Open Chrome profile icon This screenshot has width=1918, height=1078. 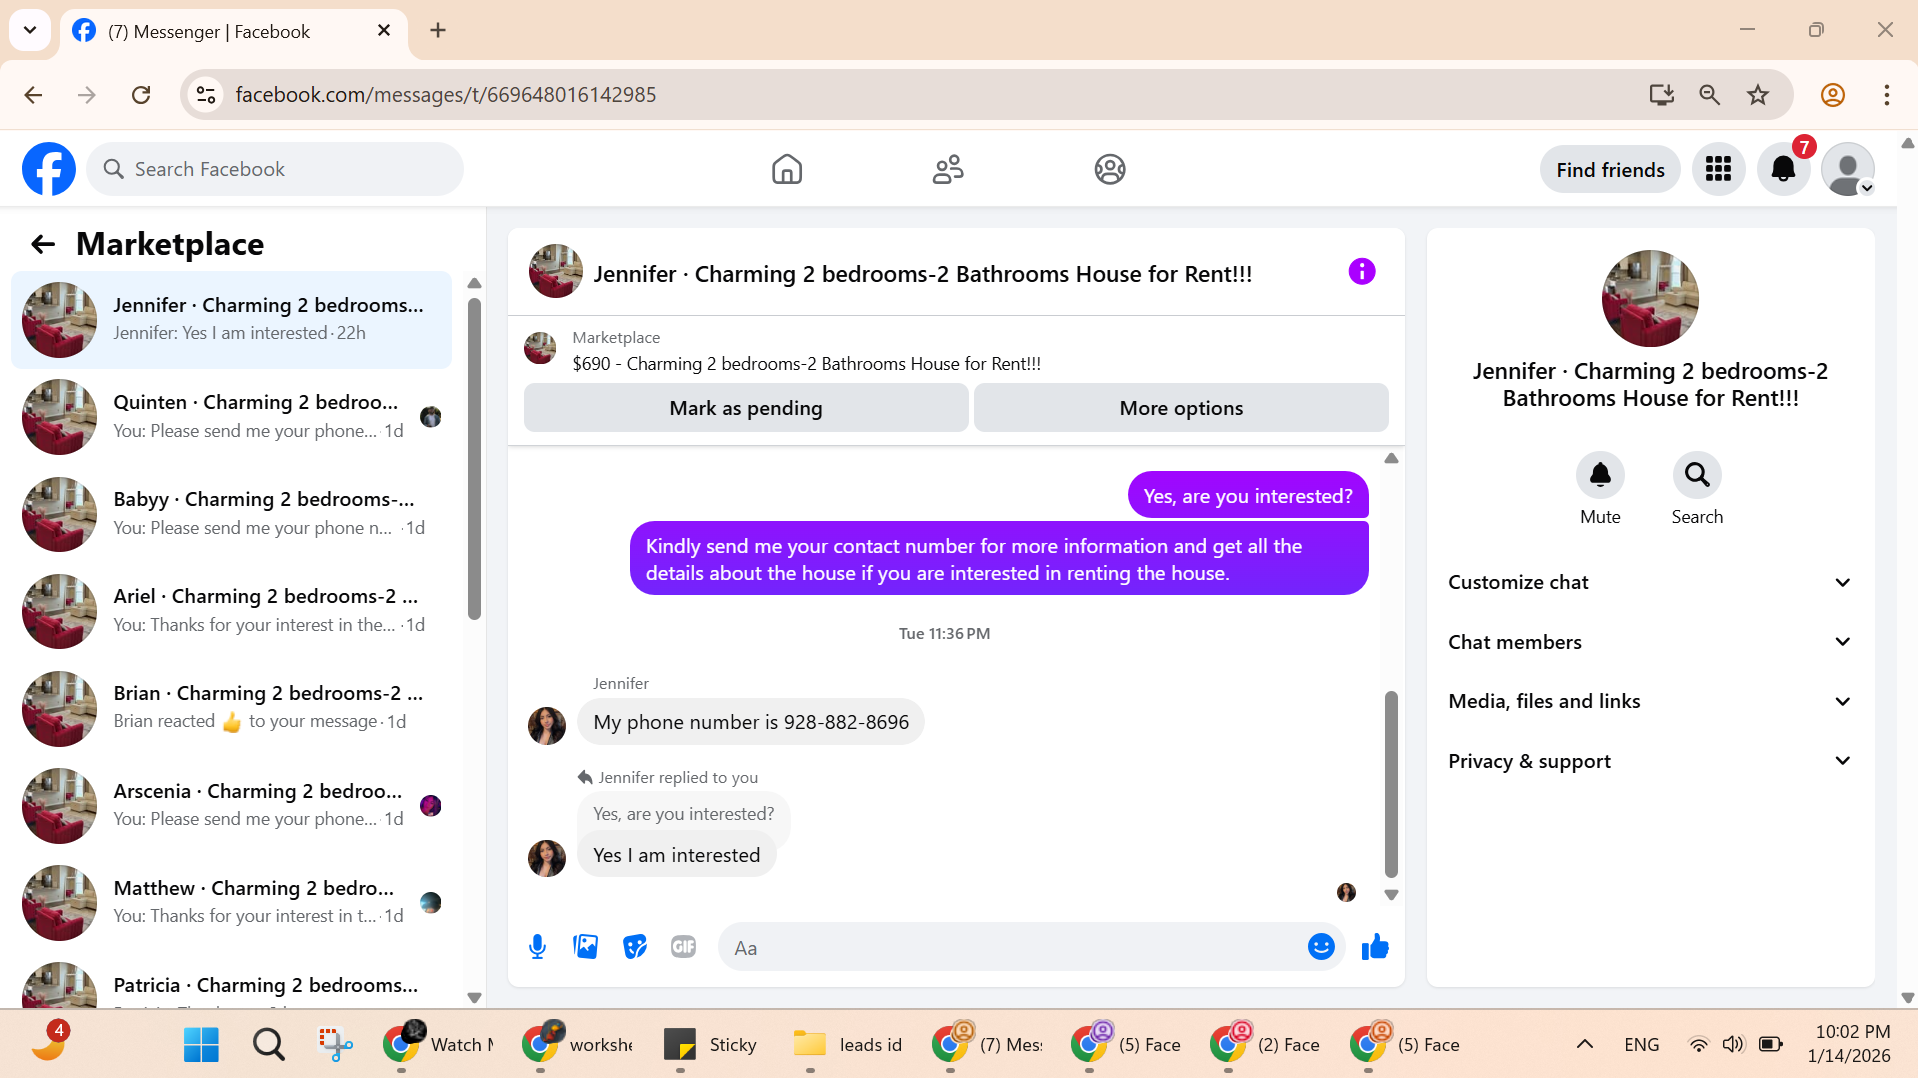point(1833,95)
